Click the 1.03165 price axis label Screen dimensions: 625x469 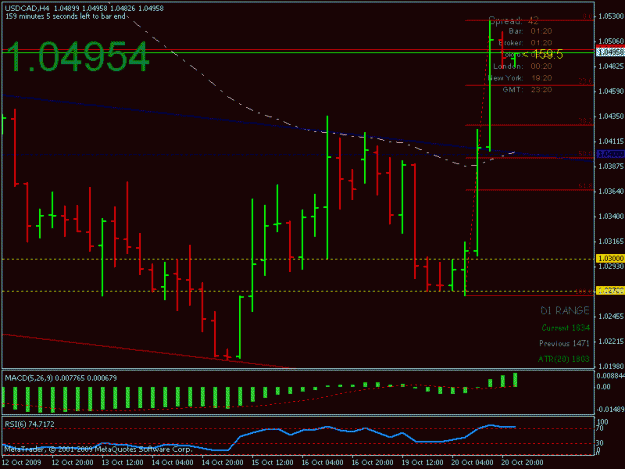(611, 241)
